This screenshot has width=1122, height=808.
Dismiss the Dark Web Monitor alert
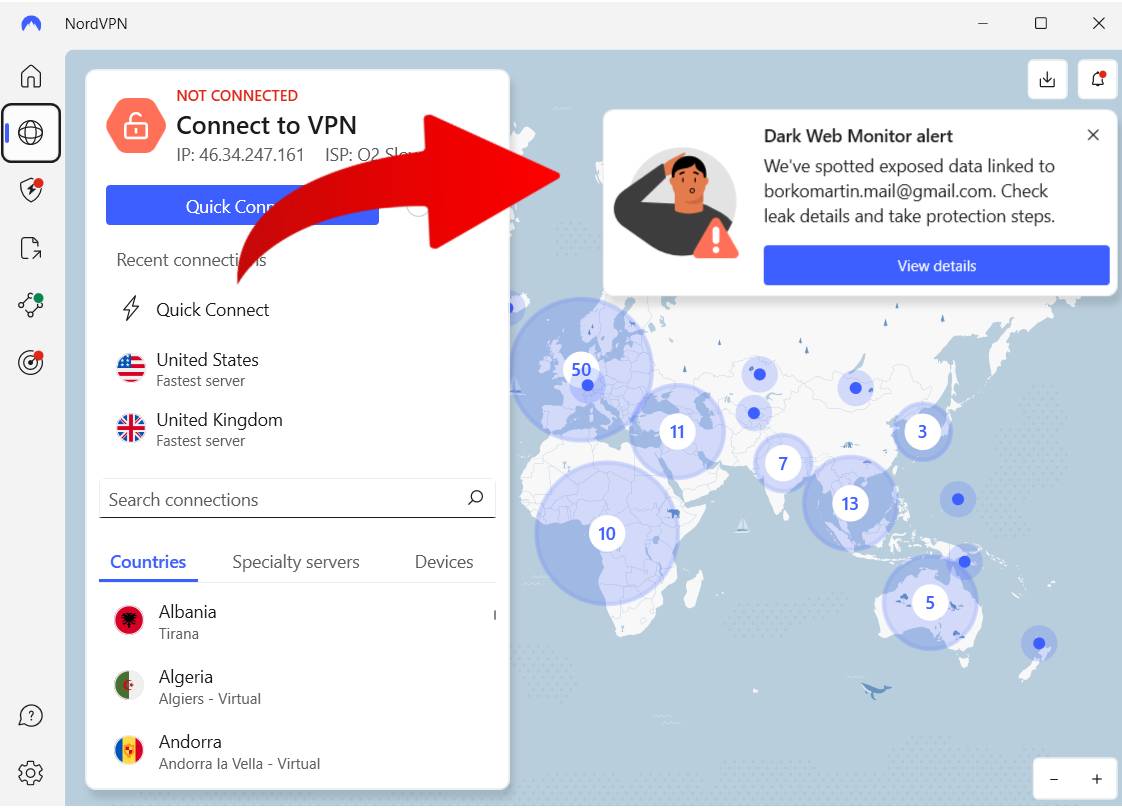point(1093,135)
